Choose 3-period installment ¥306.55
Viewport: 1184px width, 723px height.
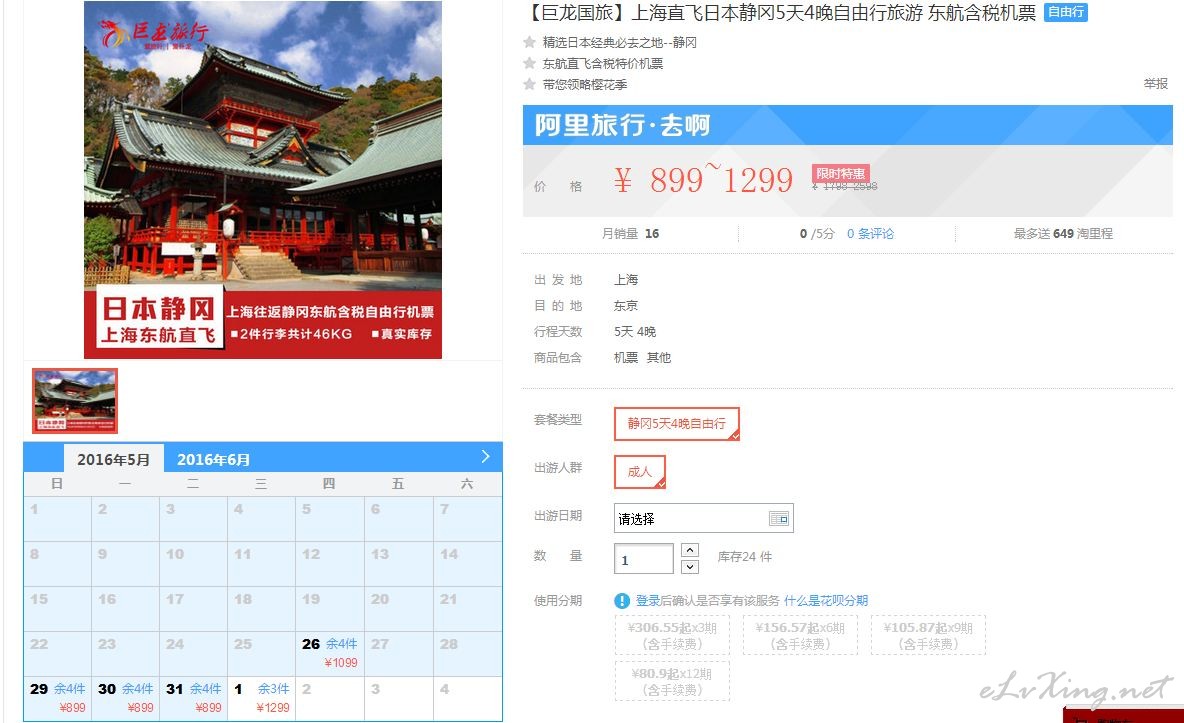tap(672, 635)
